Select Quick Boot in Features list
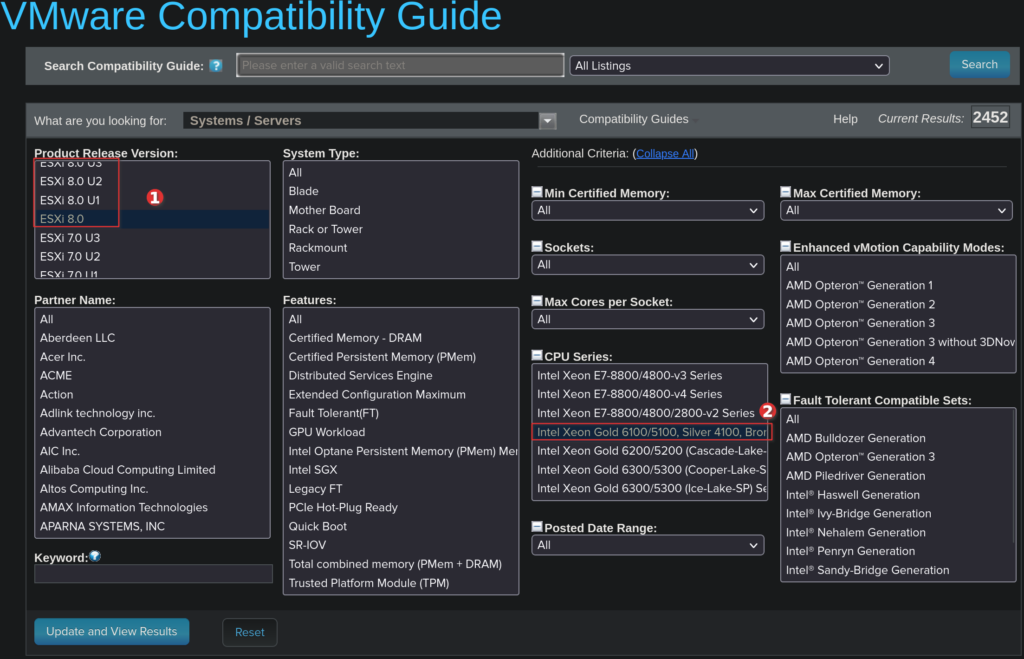 (317, 526)
